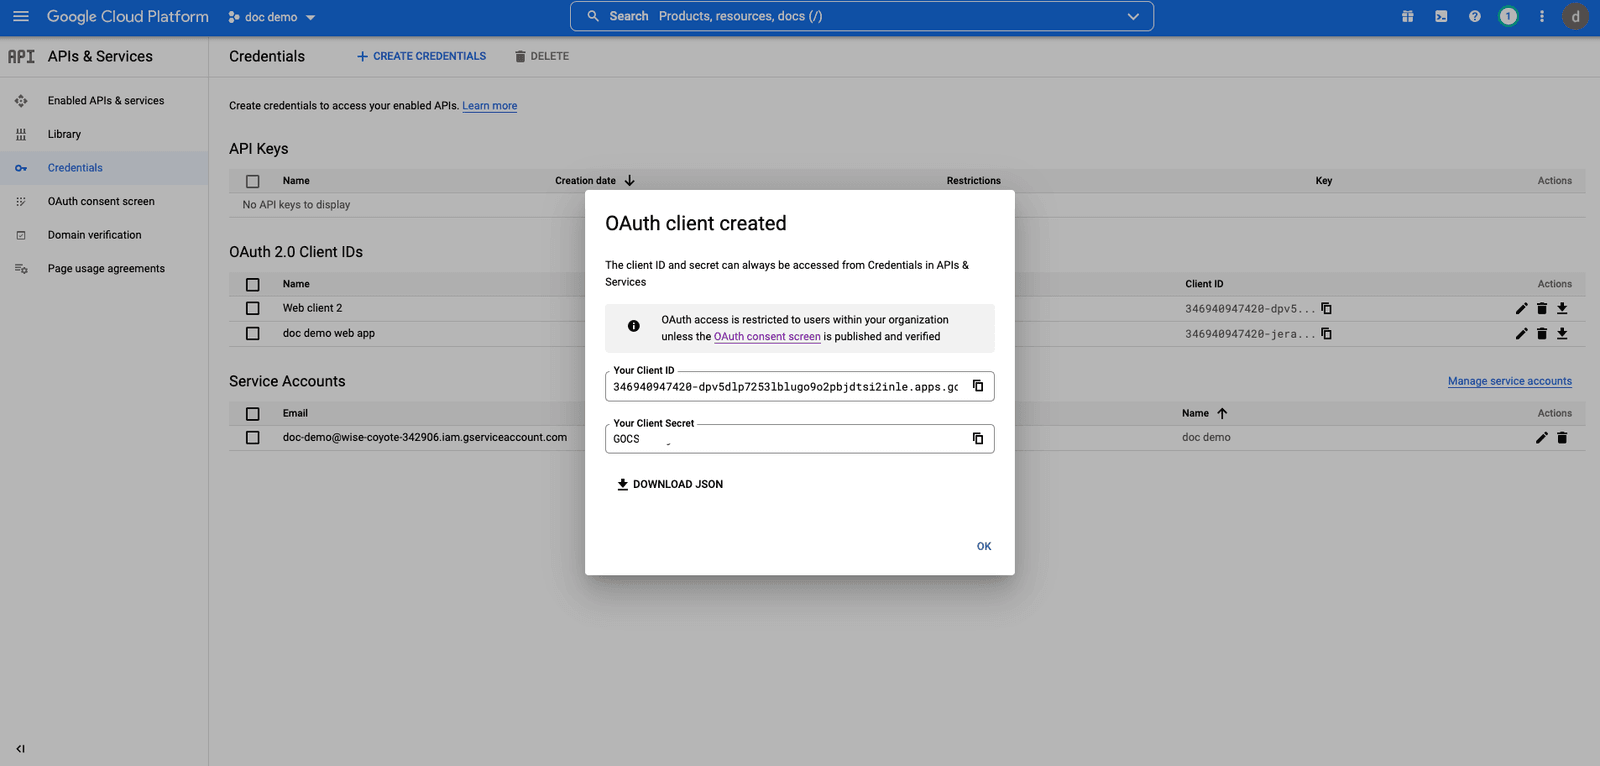
Task: Activate Cloud Shell terminal icon
Action: tap(1441, 16)
